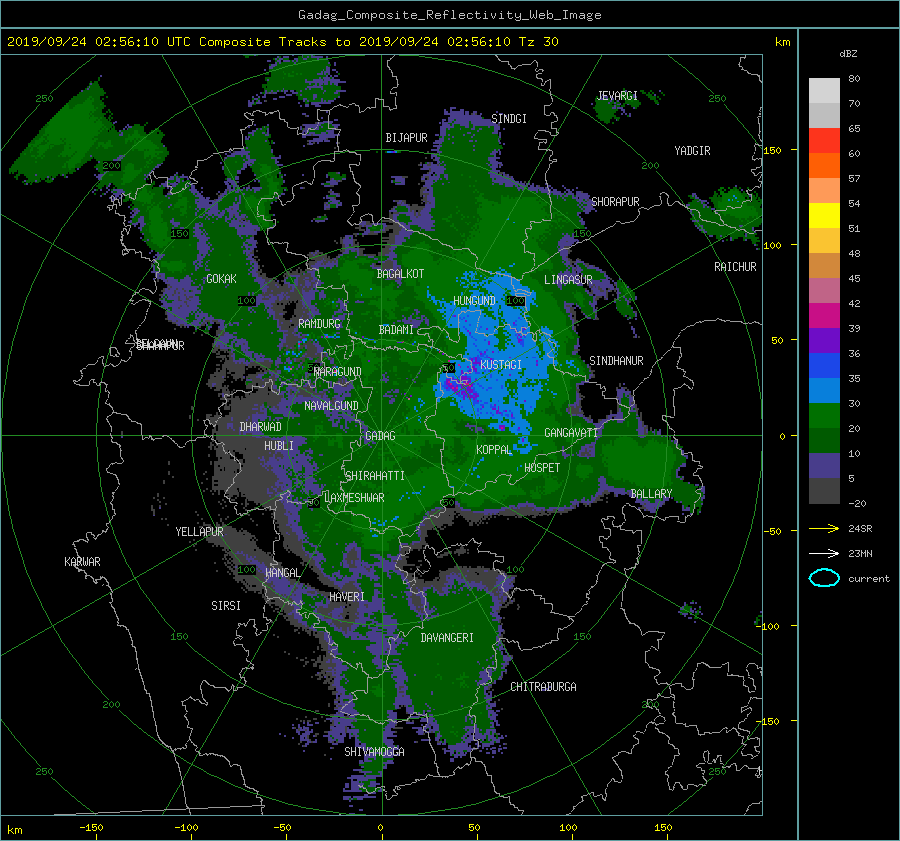Image resolution: width=900 pixels, height=841 pixels.
Task: Click the HOSPET city label
Action: (542, 468)
